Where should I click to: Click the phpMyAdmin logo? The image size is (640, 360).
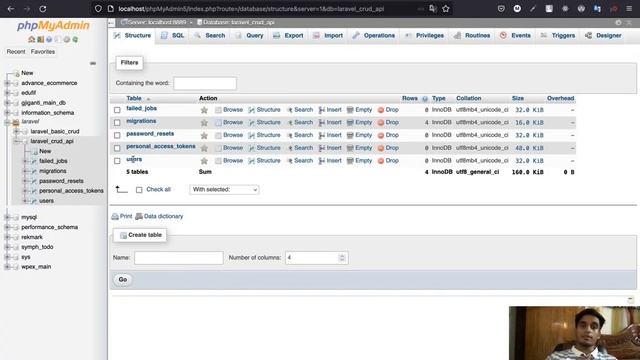(x=53, y=25)
